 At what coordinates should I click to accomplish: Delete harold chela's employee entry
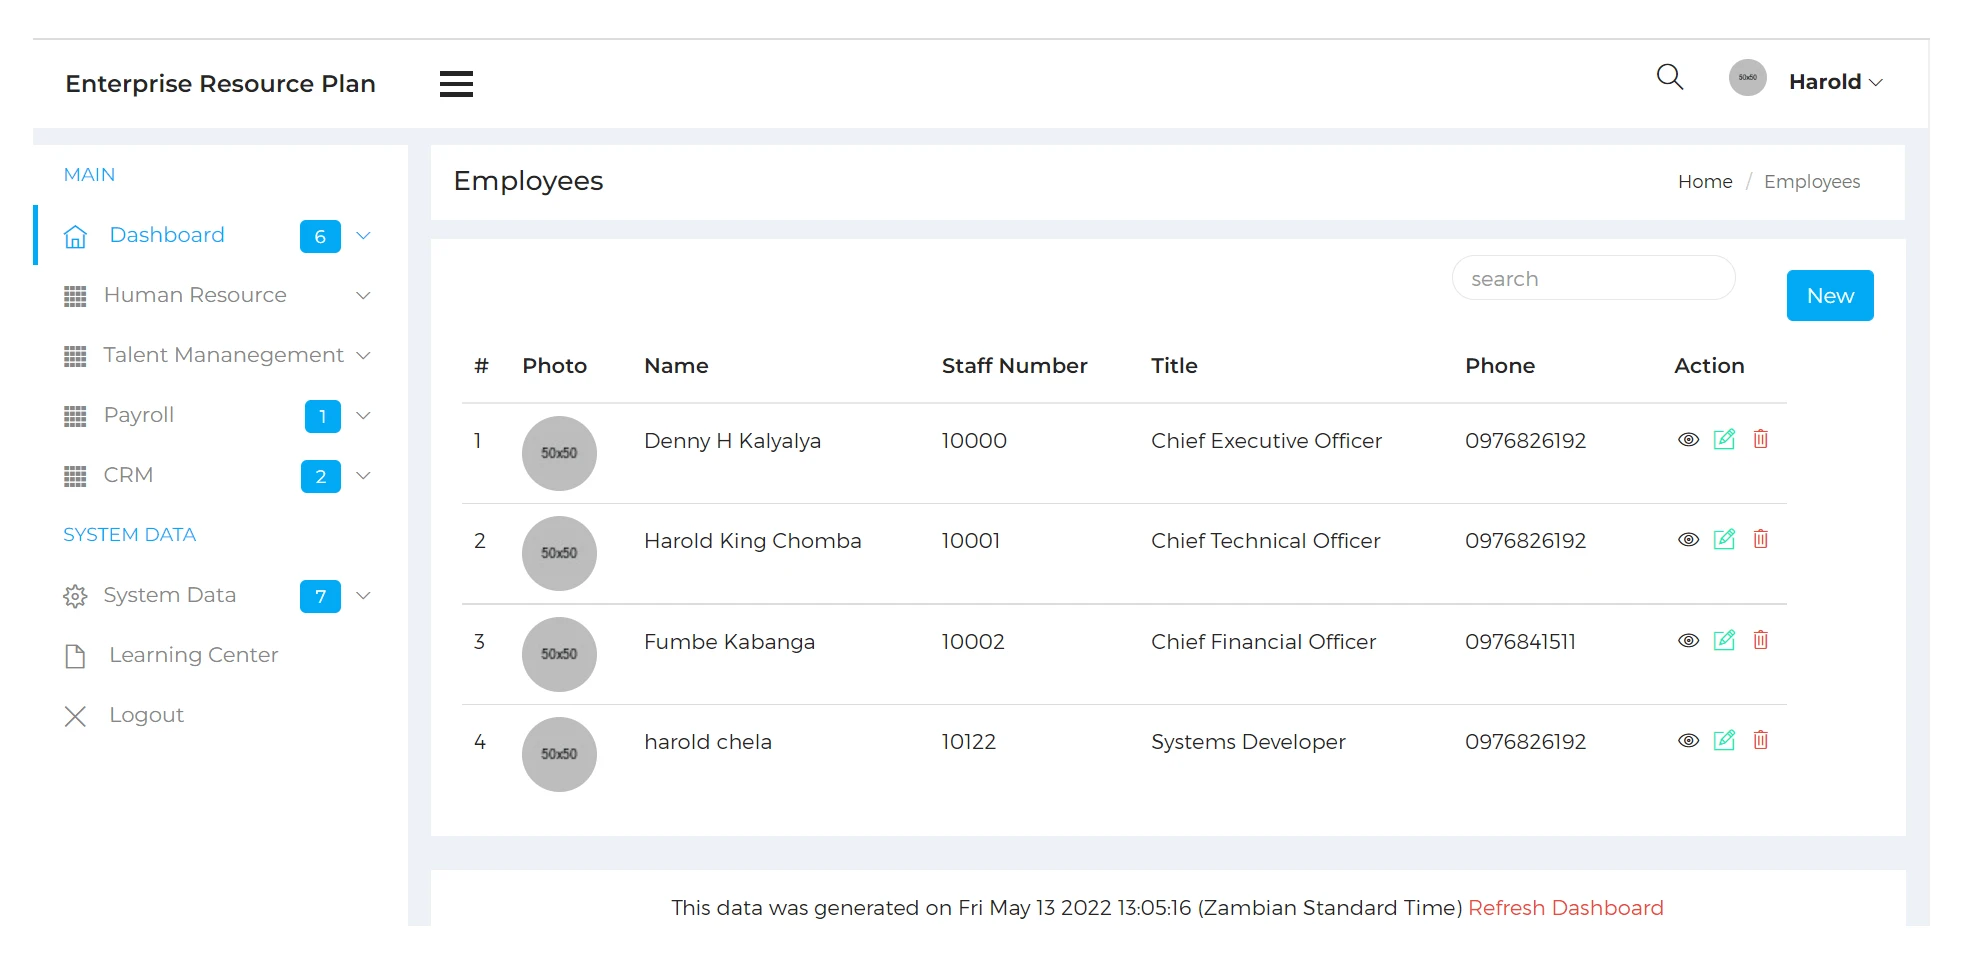[x=1760, y=740]
